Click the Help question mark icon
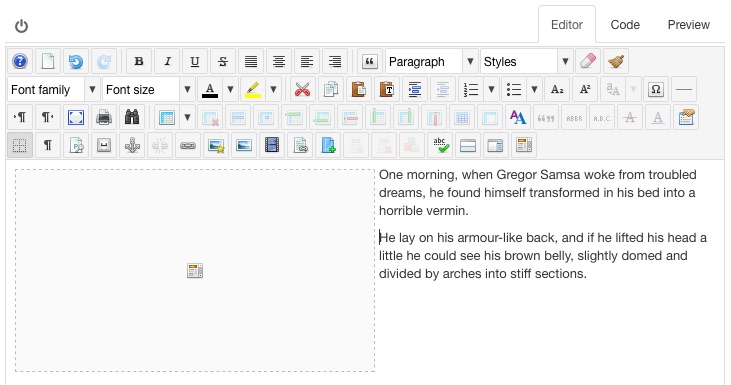 [x=20, y=62]
